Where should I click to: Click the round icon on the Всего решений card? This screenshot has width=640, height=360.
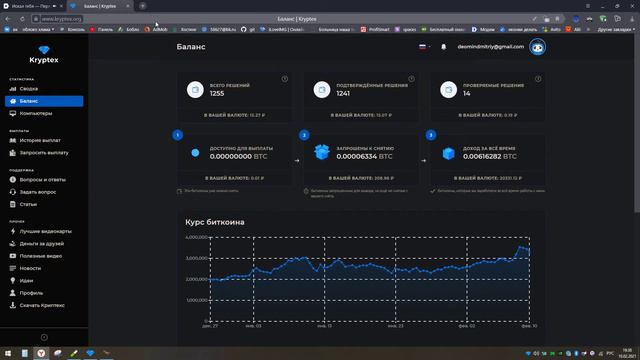(x=195, y=90)
